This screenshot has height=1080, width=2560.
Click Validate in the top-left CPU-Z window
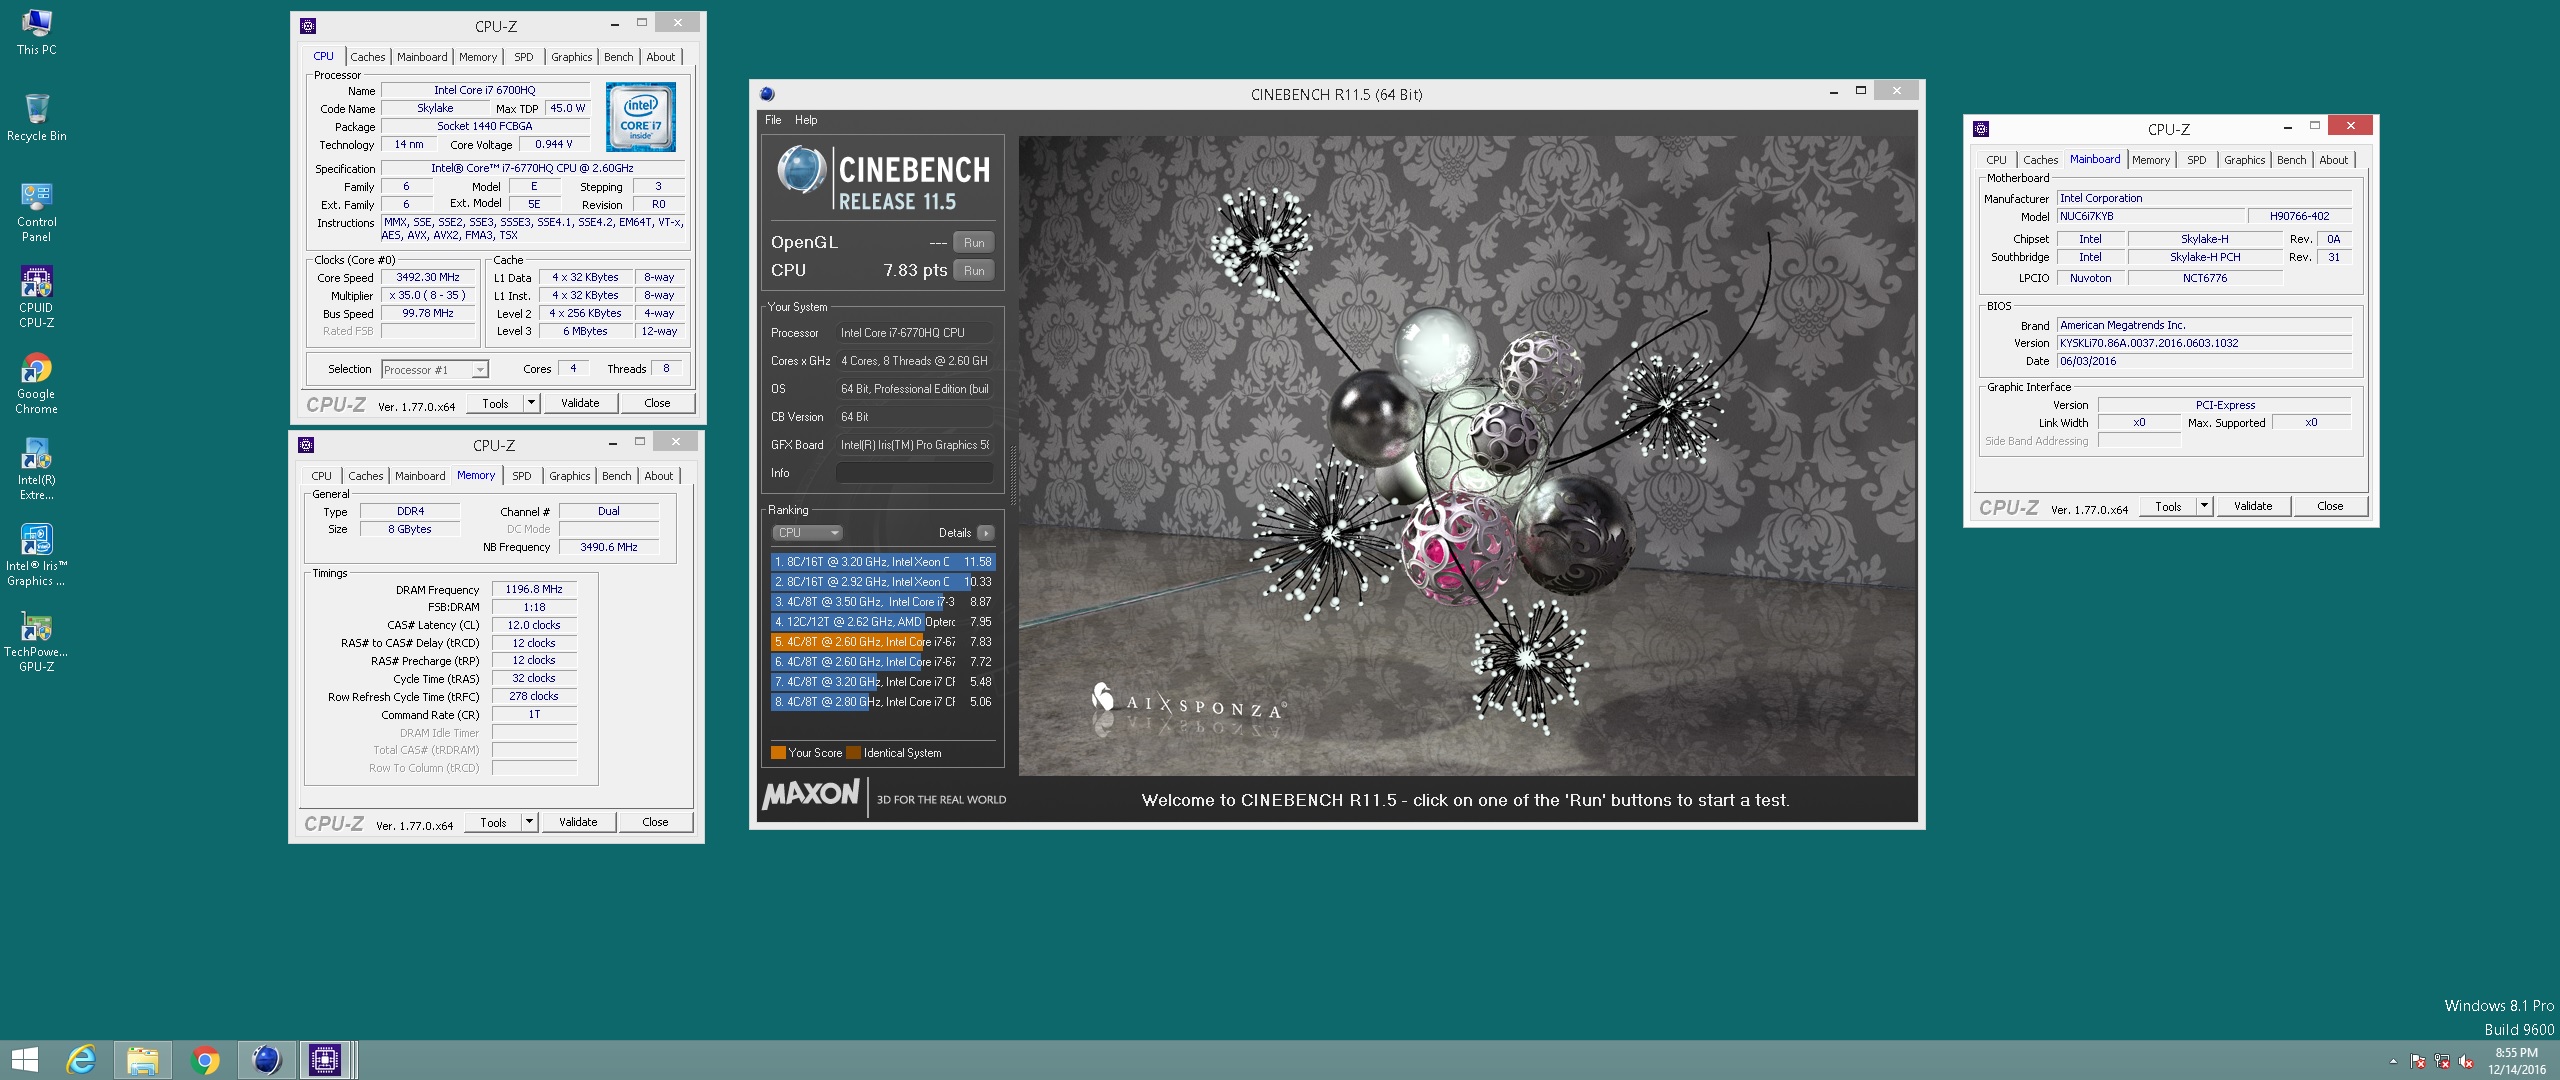(580, 403)
